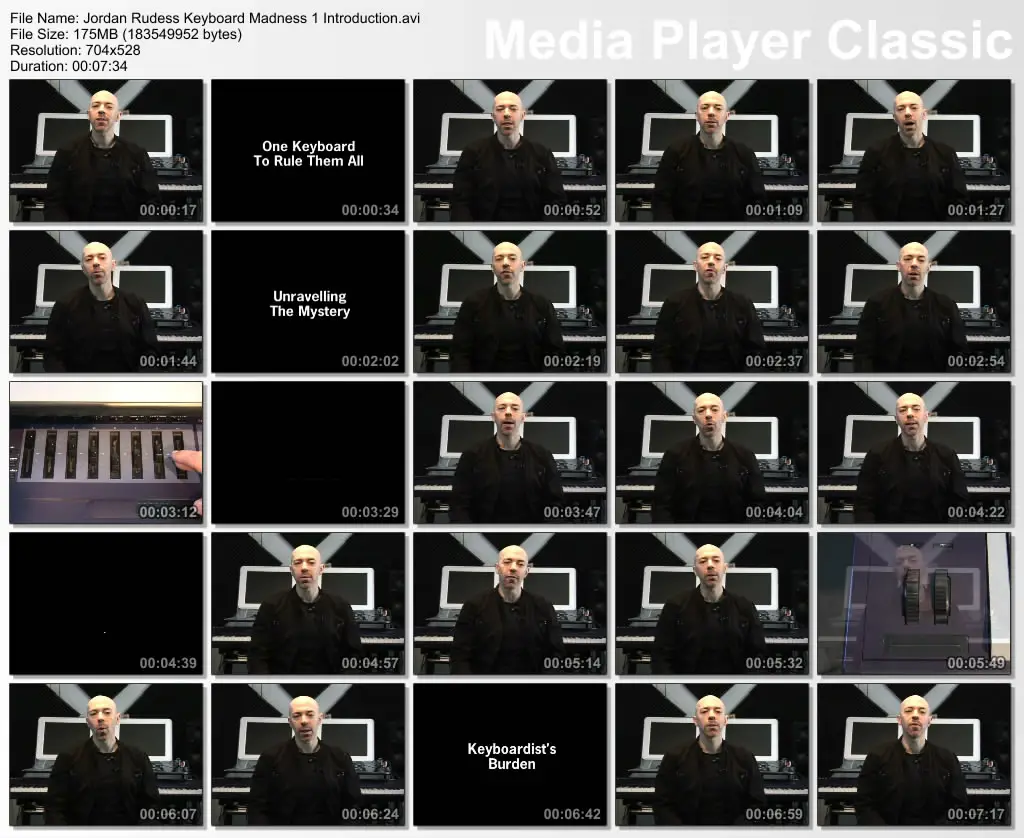Open the thumbnail at 00:05:32
Viewport: 1024px width, 838px height.
(712, 604)
